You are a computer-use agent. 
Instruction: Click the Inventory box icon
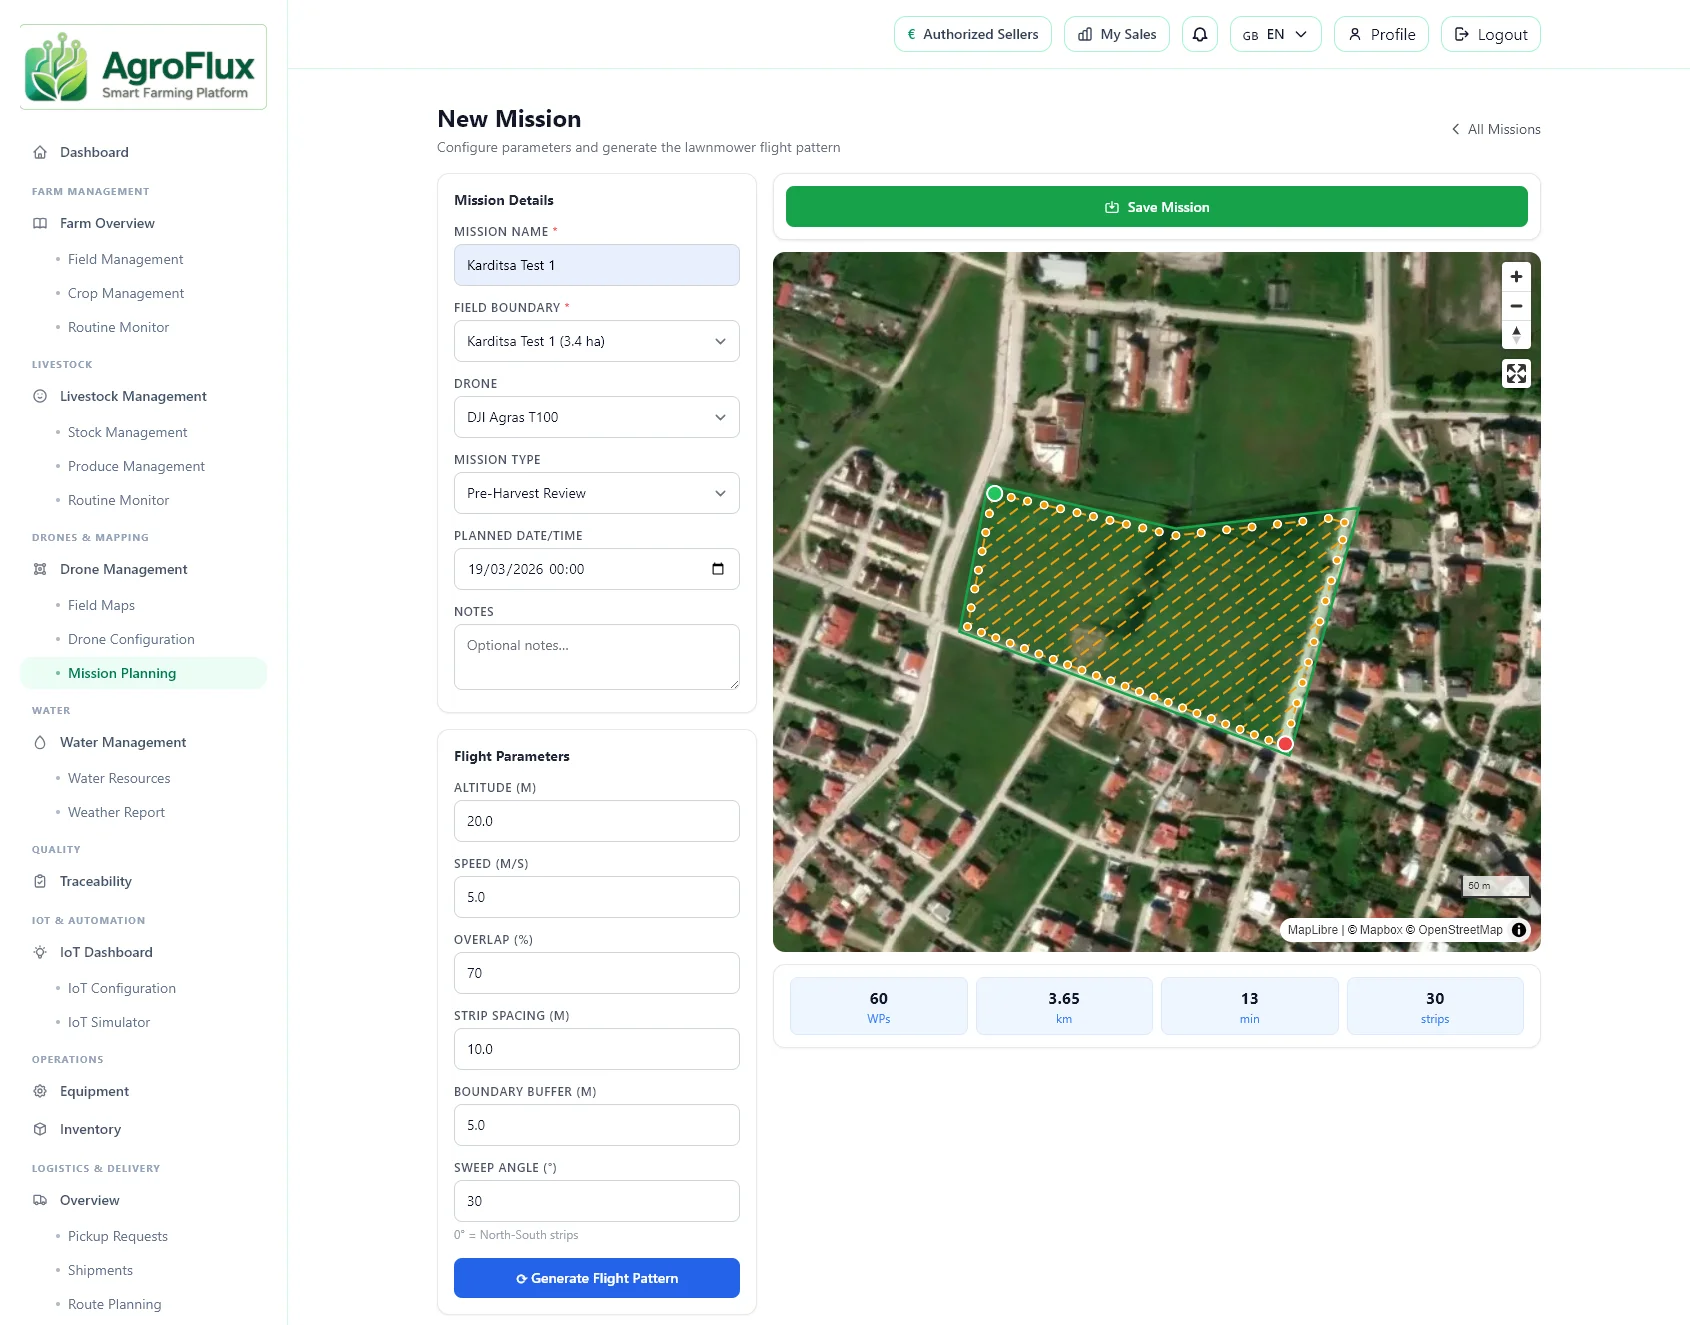[40, 1129]
